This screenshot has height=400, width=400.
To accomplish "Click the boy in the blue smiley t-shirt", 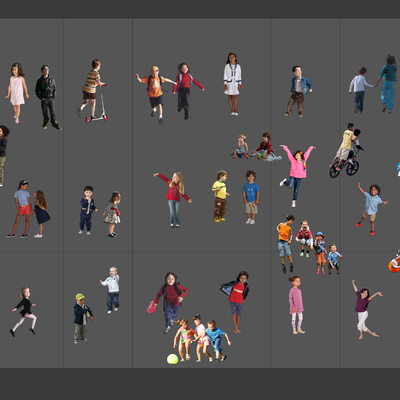I will tap(251, 197).
